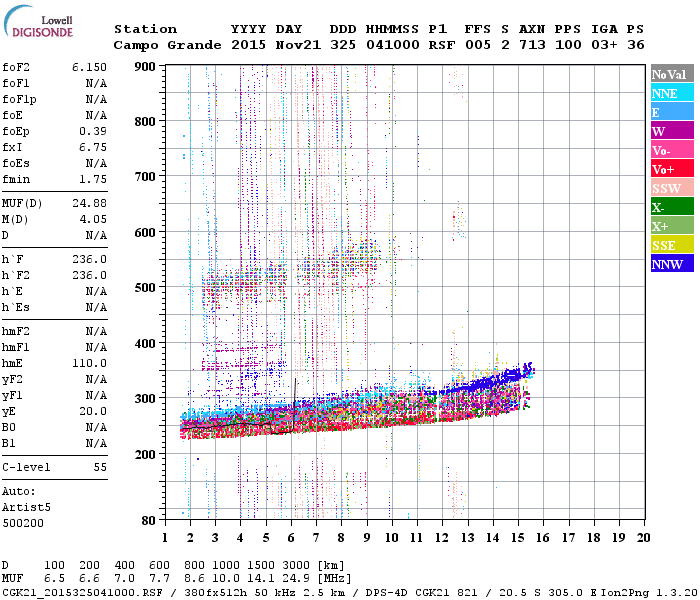Click the D 3000 km table value
700x600 pixels.
tap(296, 566)
